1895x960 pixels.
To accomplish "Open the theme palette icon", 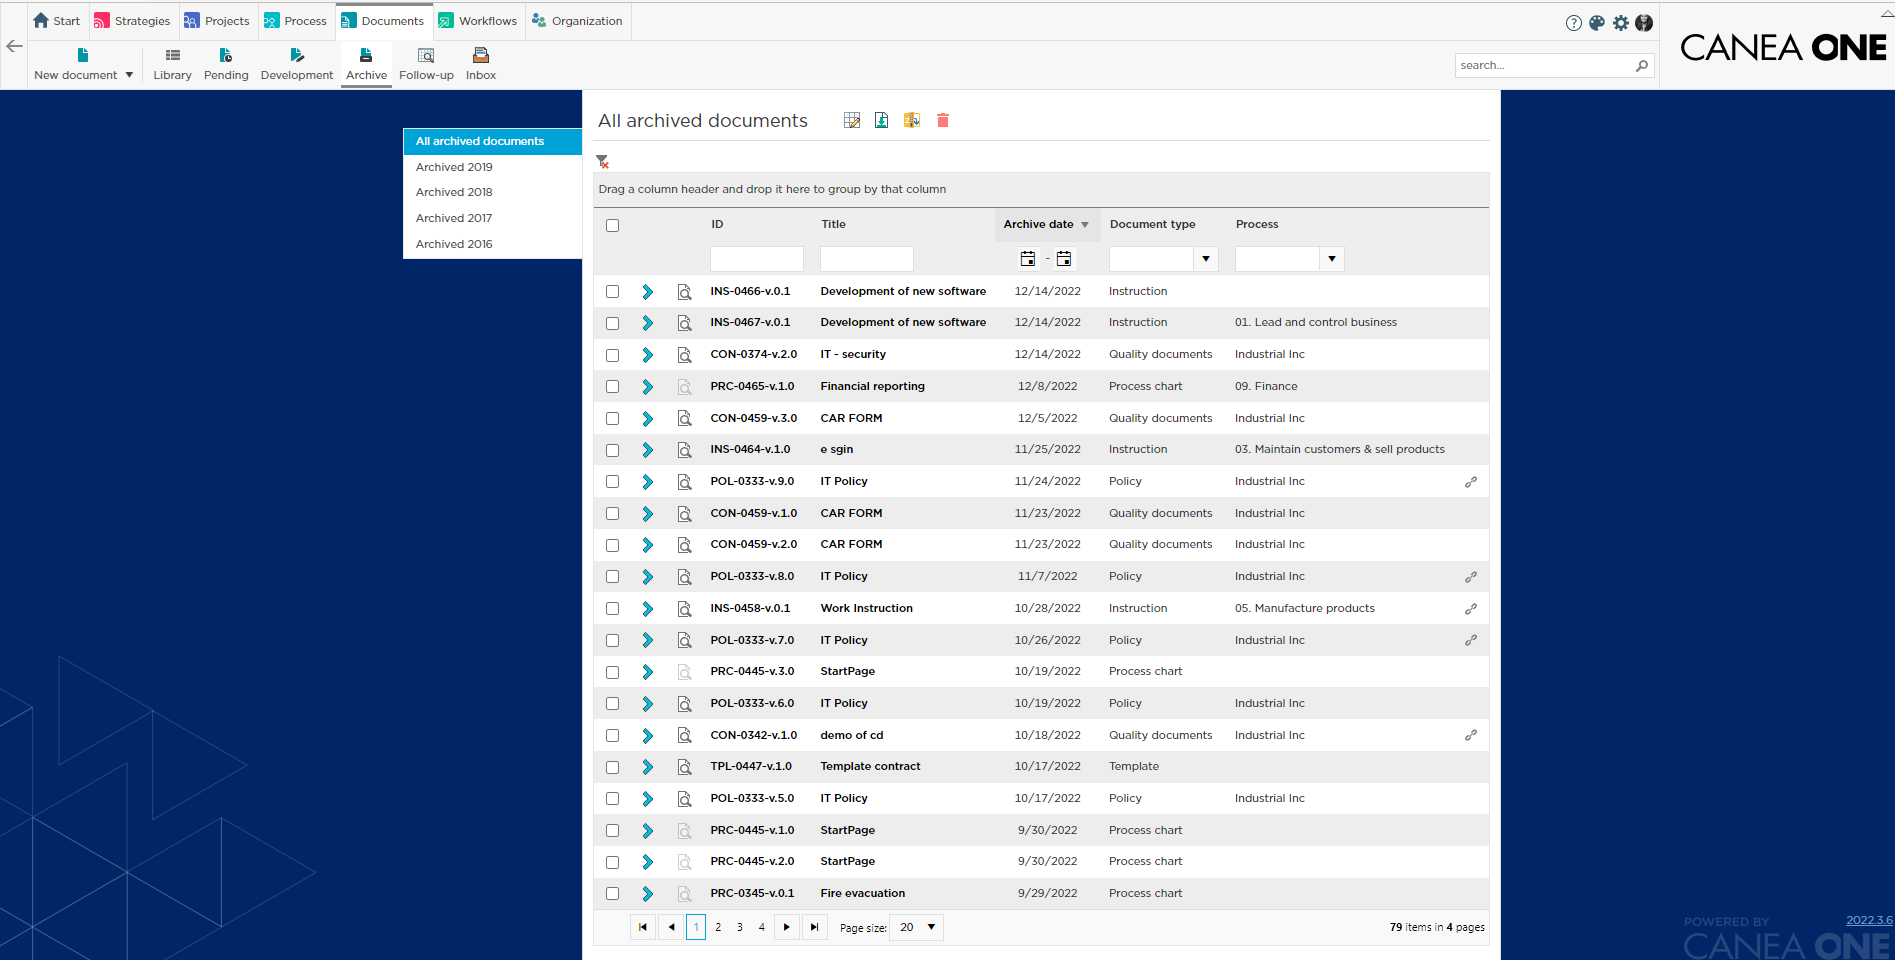I will [1596, 22].
